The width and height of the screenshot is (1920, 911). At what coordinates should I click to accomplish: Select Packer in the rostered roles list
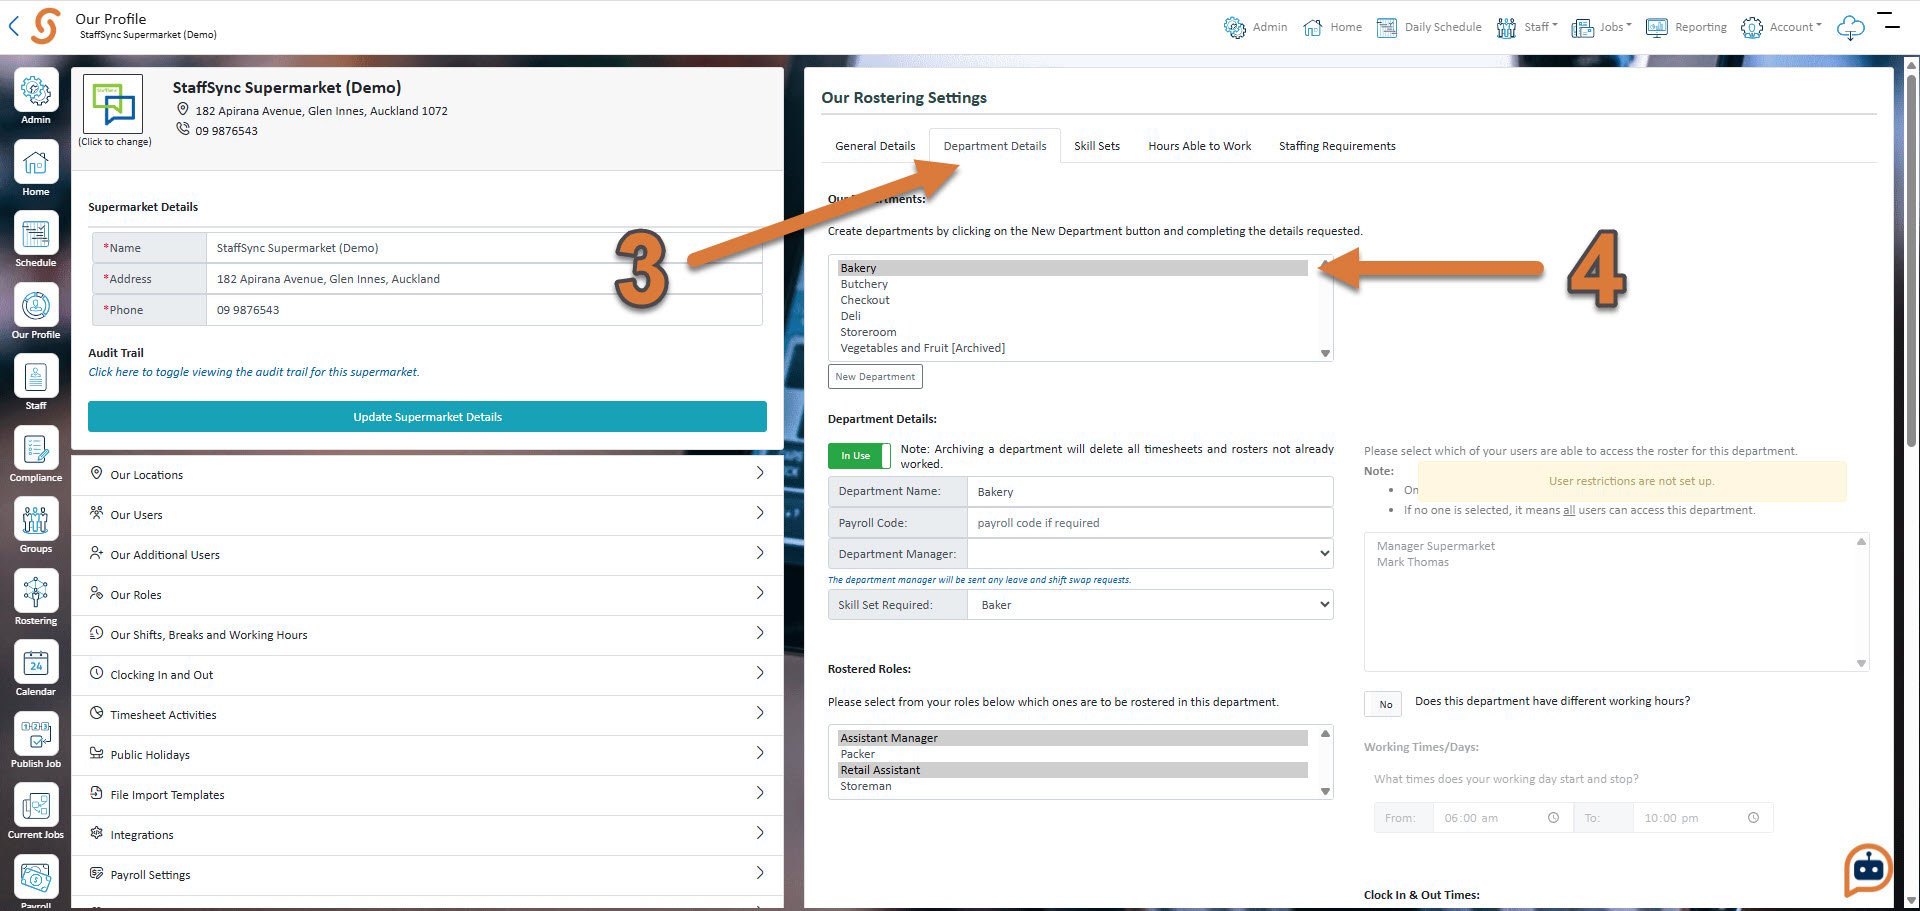pos(1073,754)
